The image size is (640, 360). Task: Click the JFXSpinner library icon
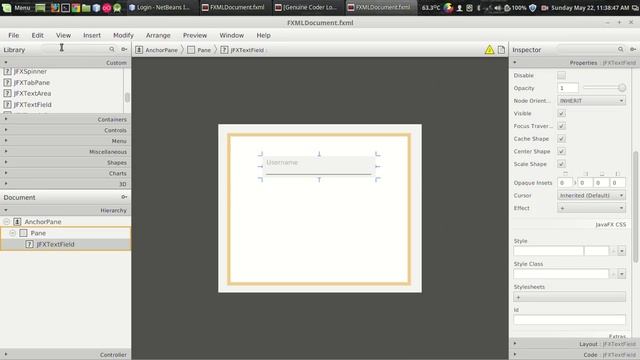click(x=7, y=71)
